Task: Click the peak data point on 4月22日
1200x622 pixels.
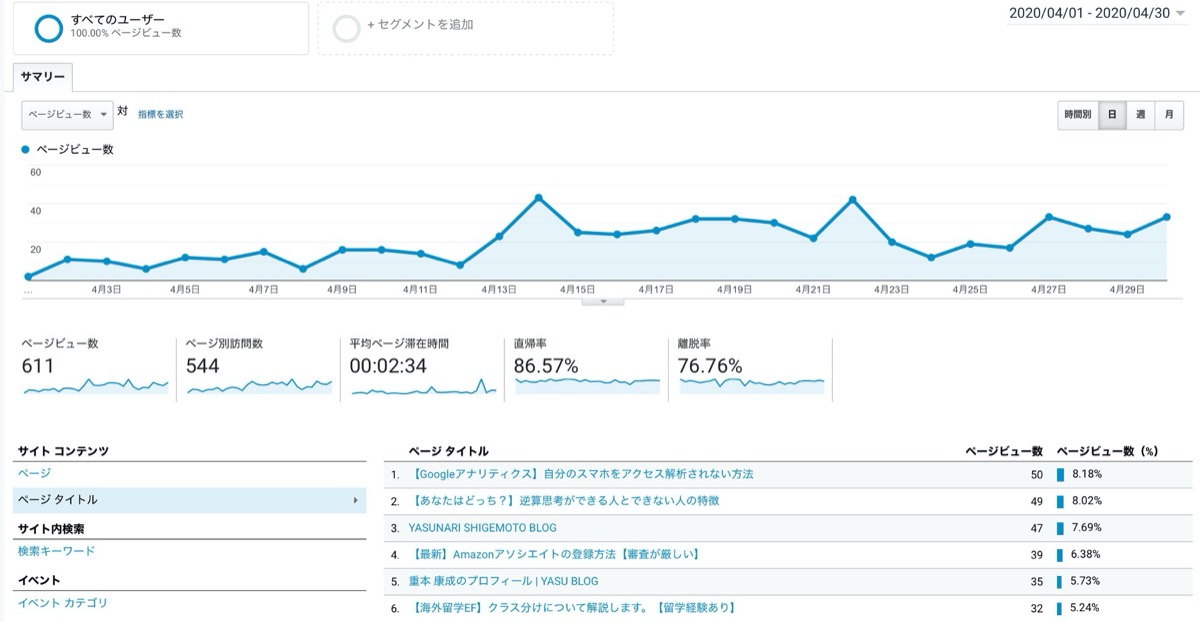Action: click(x=852, y=200)
